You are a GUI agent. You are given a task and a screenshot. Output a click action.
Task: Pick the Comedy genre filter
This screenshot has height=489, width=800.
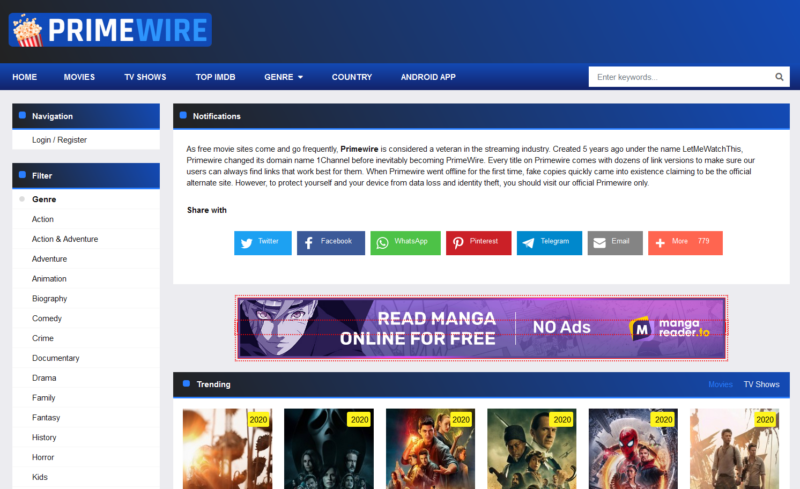click(x=47, y=319)
